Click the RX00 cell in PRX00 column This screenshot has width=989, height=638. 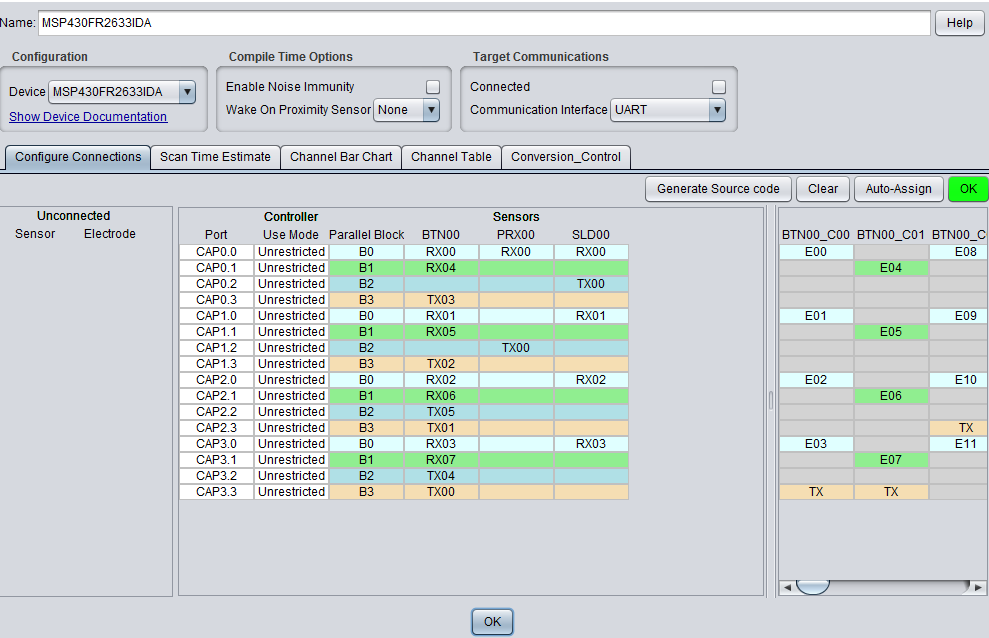point(516,252)
